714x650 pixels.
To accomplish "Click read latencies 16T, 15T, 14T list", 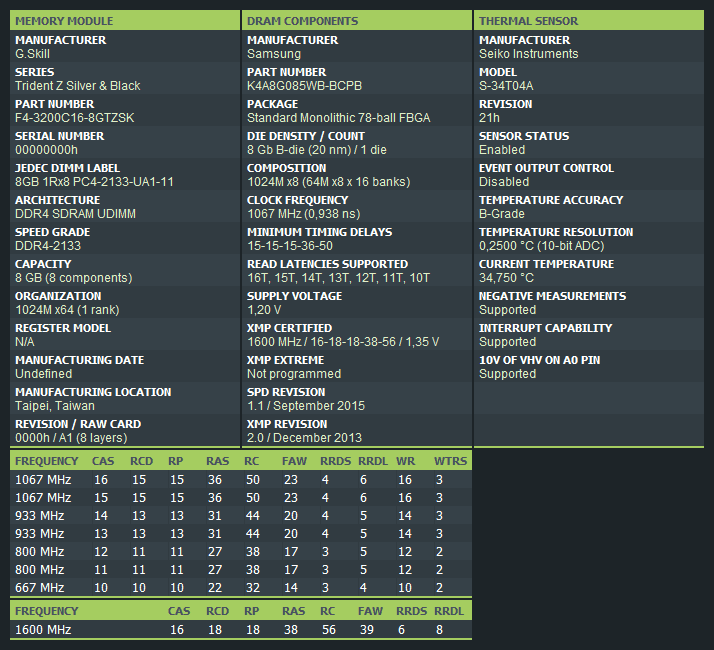I will coord(338,278).
